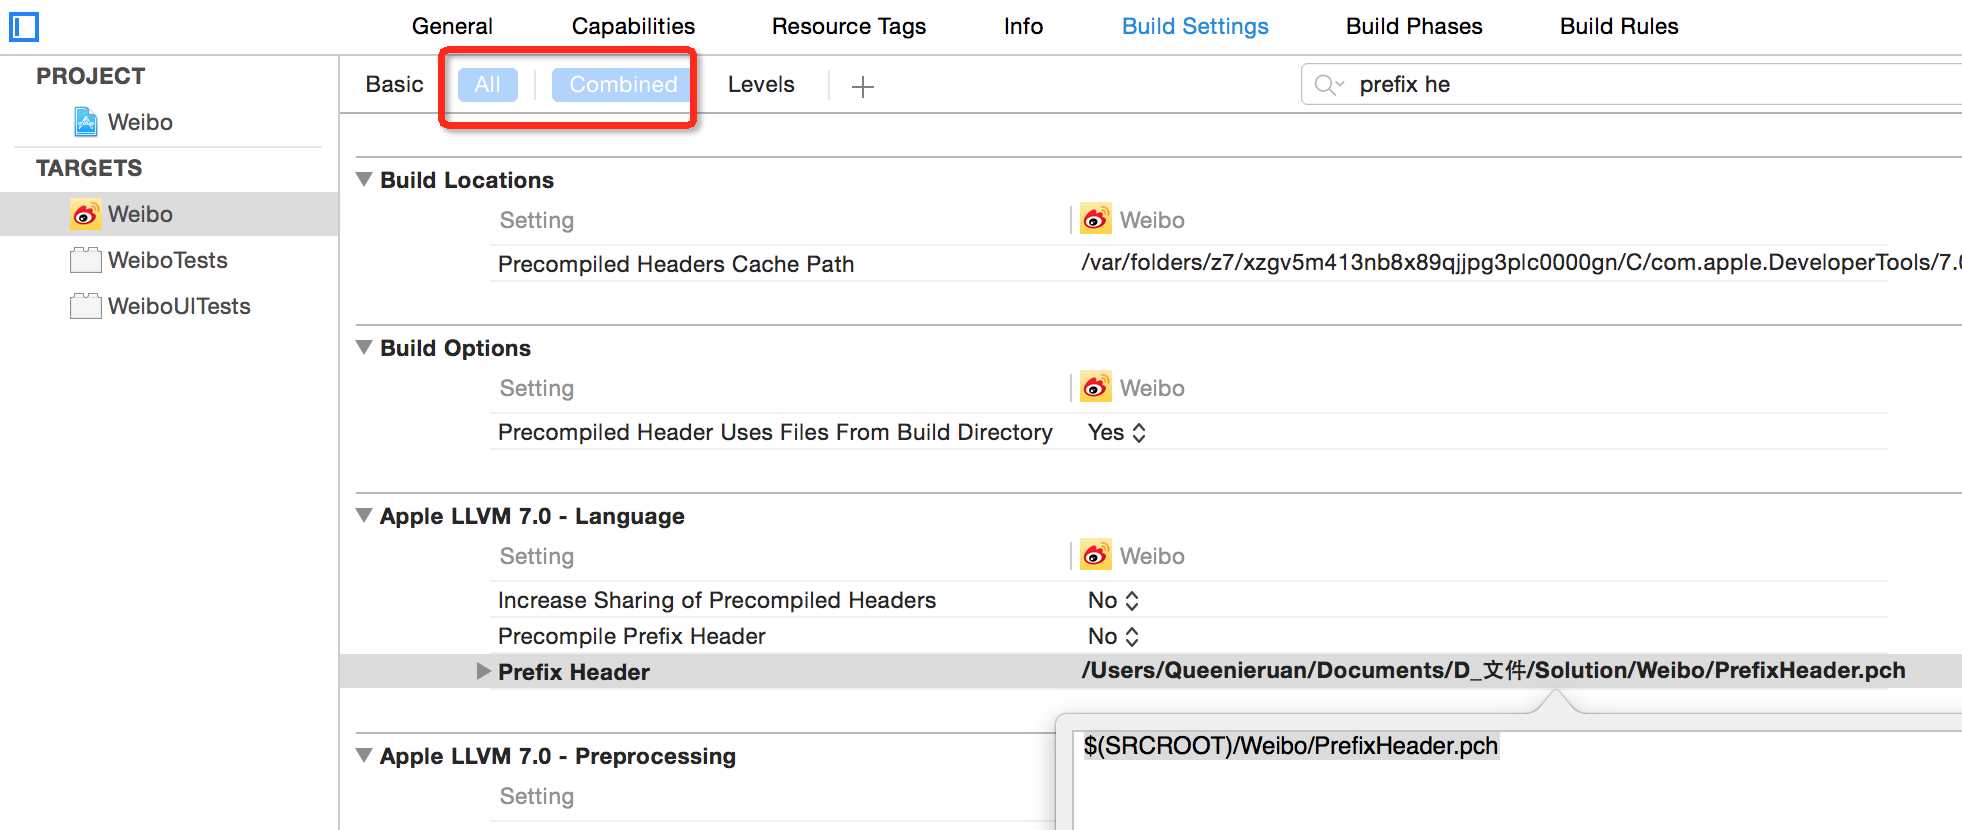Click the Increase Sharing of Precompiled Headers label
Viewport: 1962px width, 830px height.
[717, 600]
